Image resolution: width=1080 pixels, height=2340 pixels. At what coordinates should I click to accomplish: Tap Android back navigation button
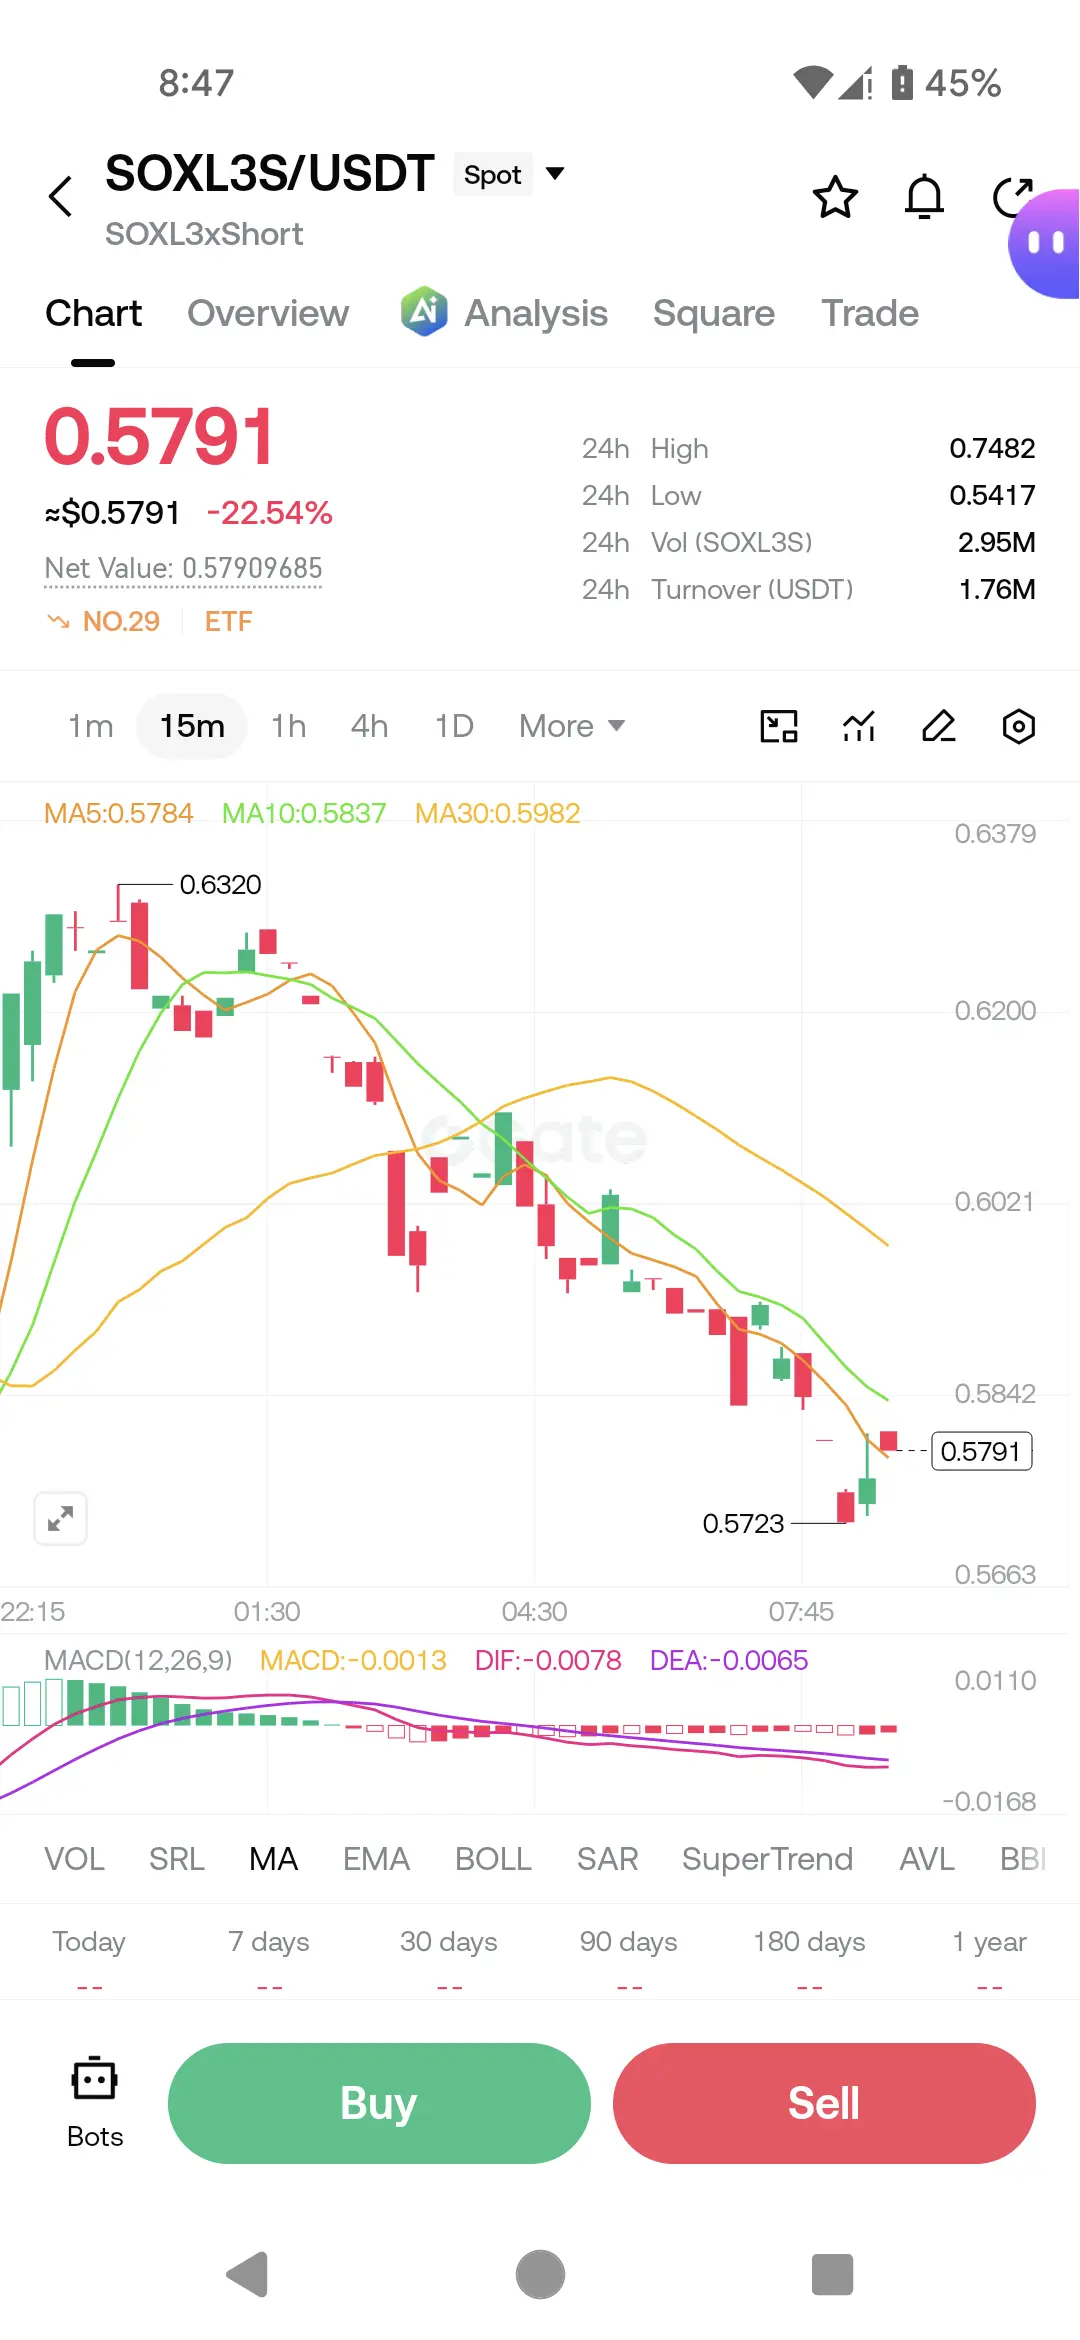point(248,2275)
